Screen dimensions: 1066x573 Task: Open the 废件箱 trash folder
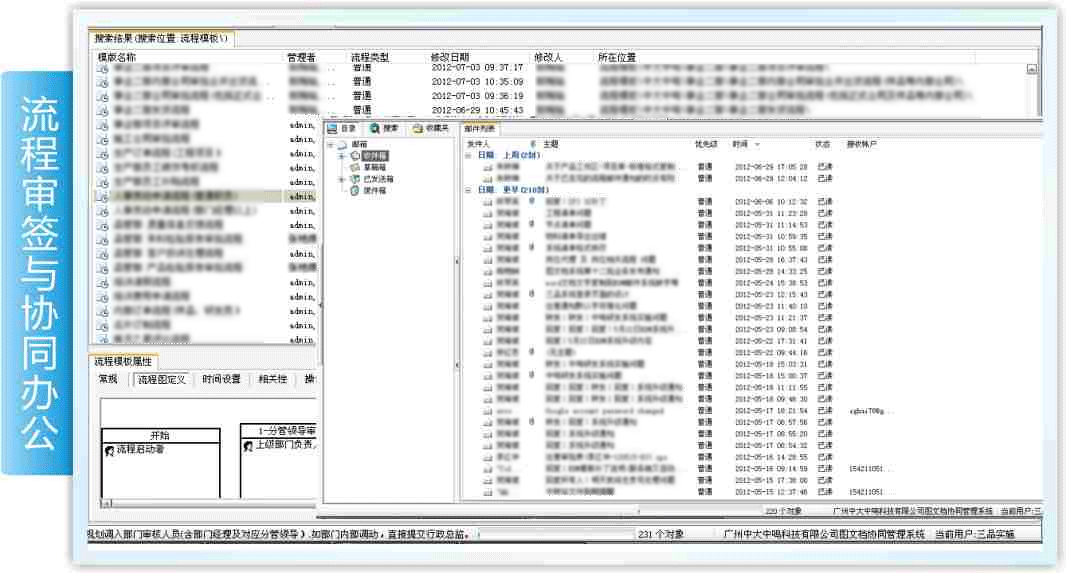pyautogui.click(x=361, y=190)
